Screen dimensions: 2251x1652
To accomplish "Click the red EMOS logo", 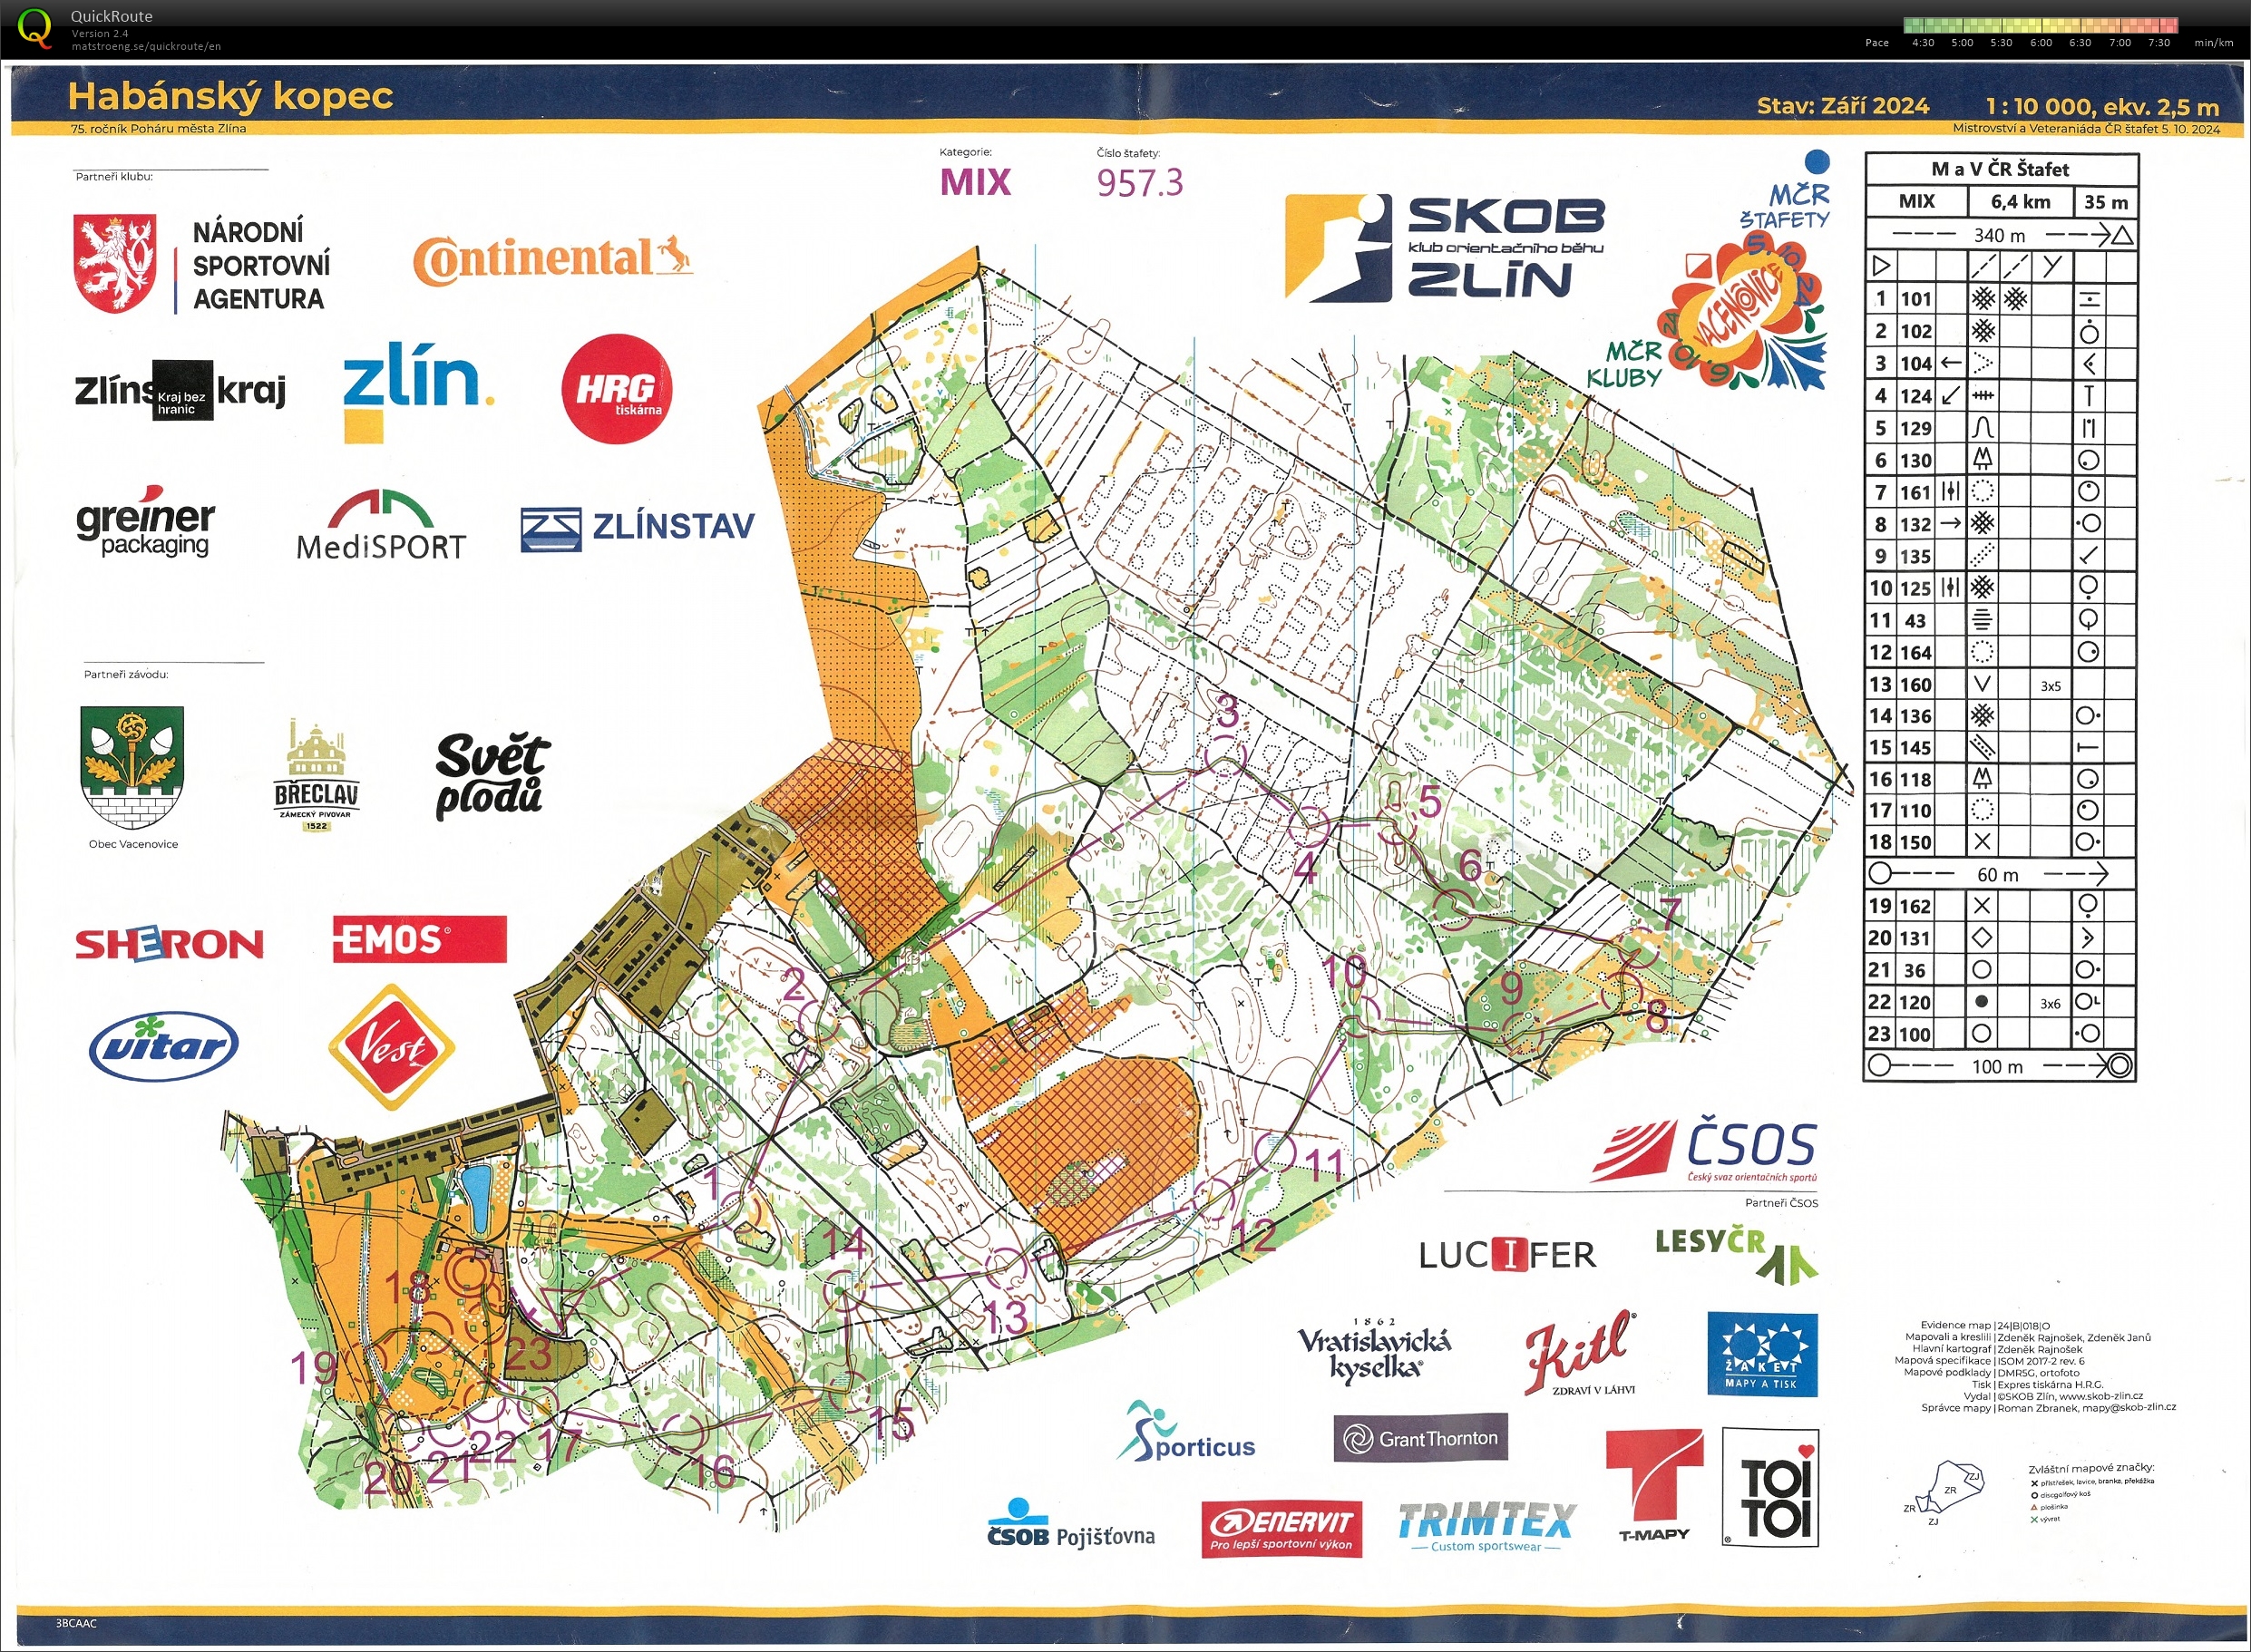I will [419, 939].
